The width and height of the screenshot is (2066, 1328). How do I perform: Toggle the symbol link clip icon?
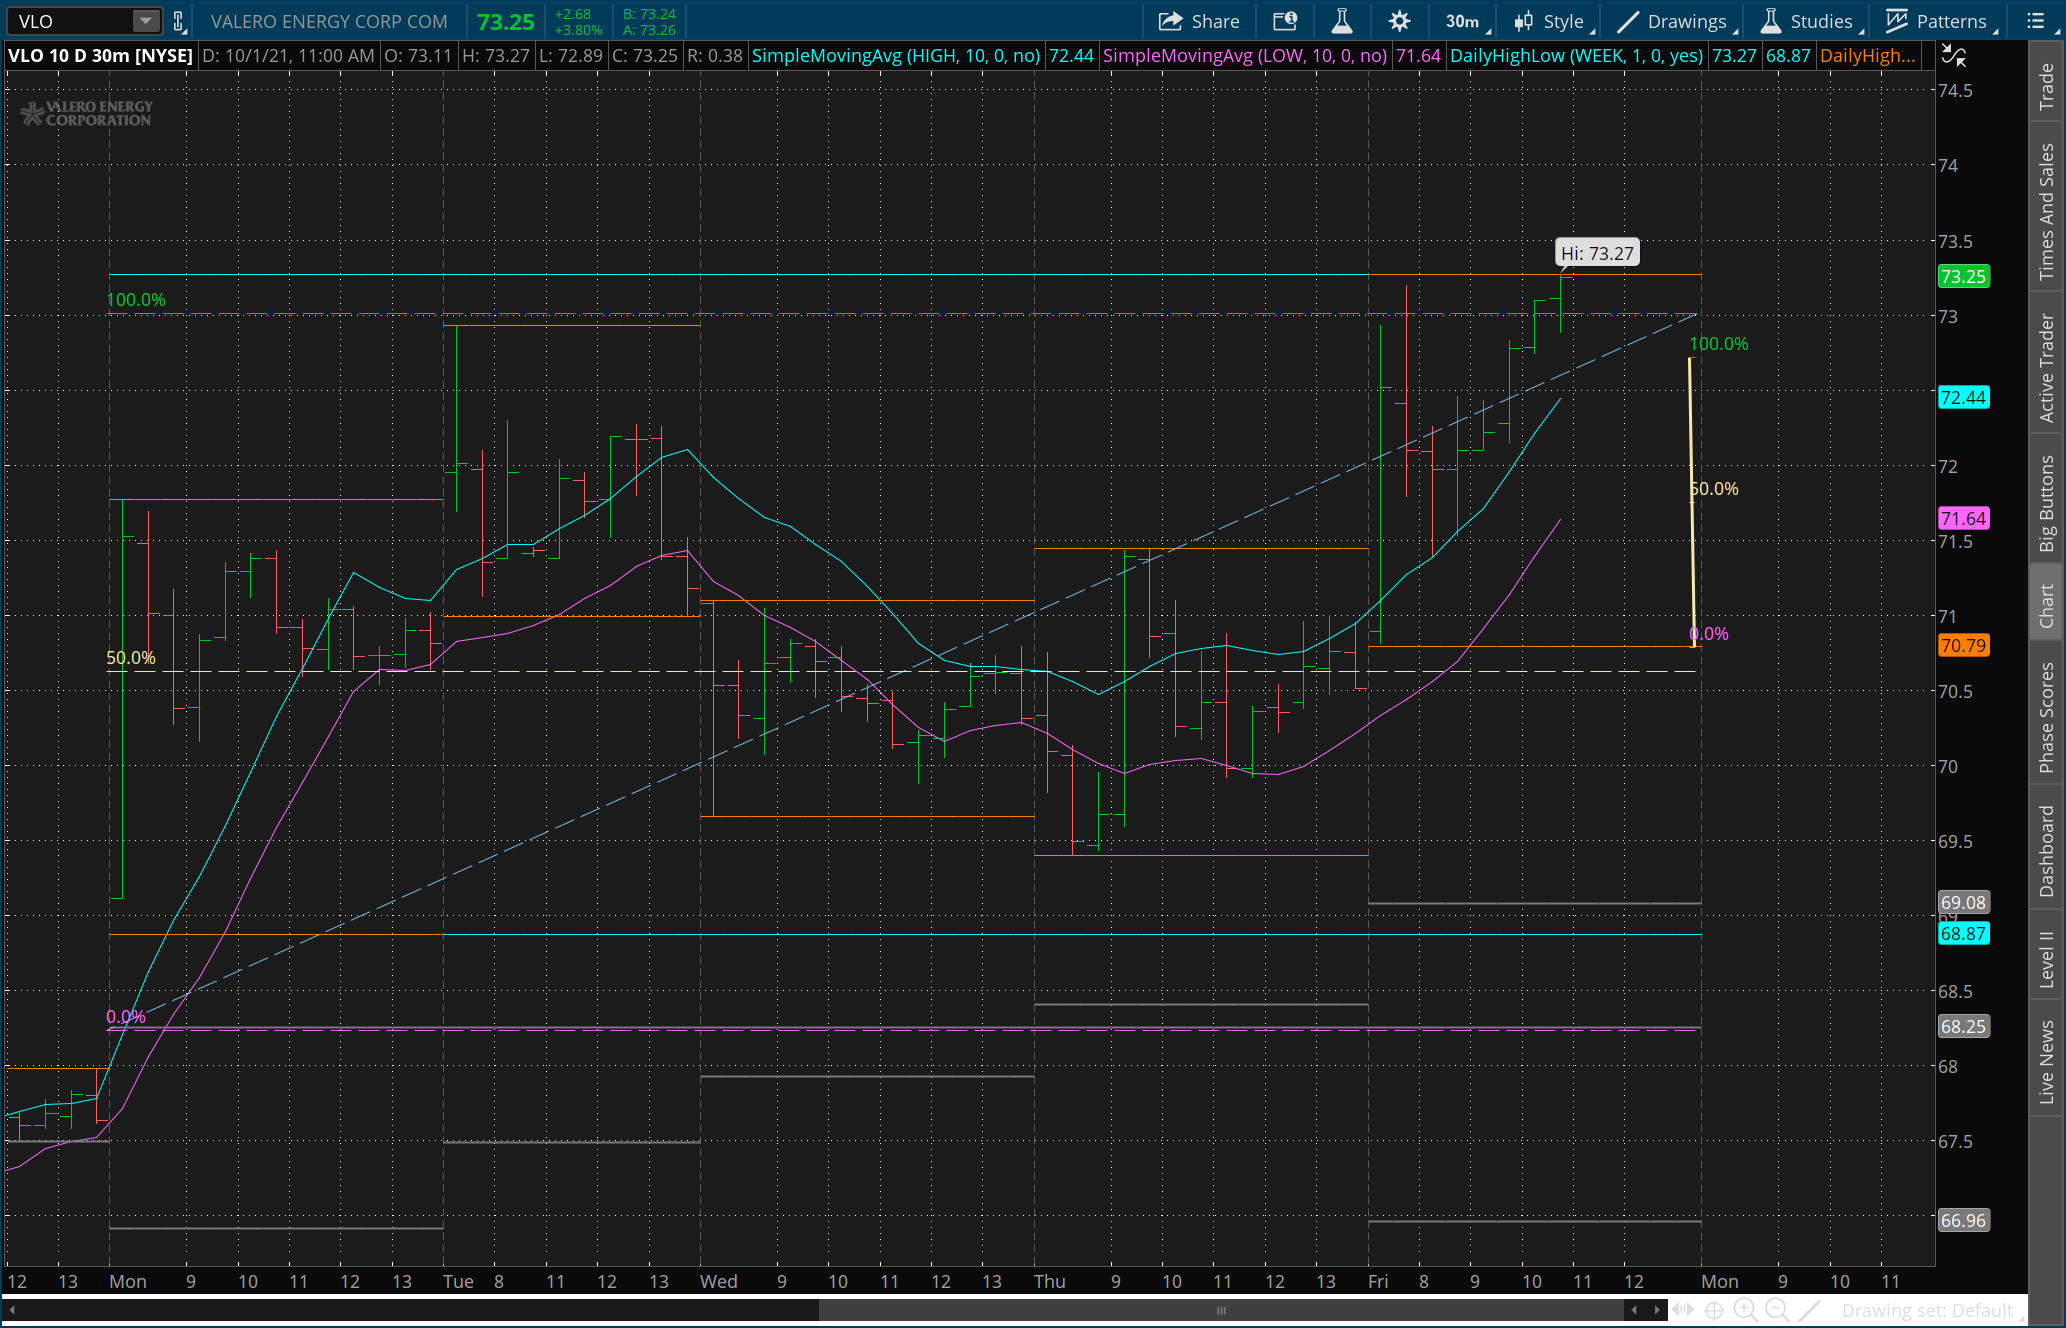178,21
